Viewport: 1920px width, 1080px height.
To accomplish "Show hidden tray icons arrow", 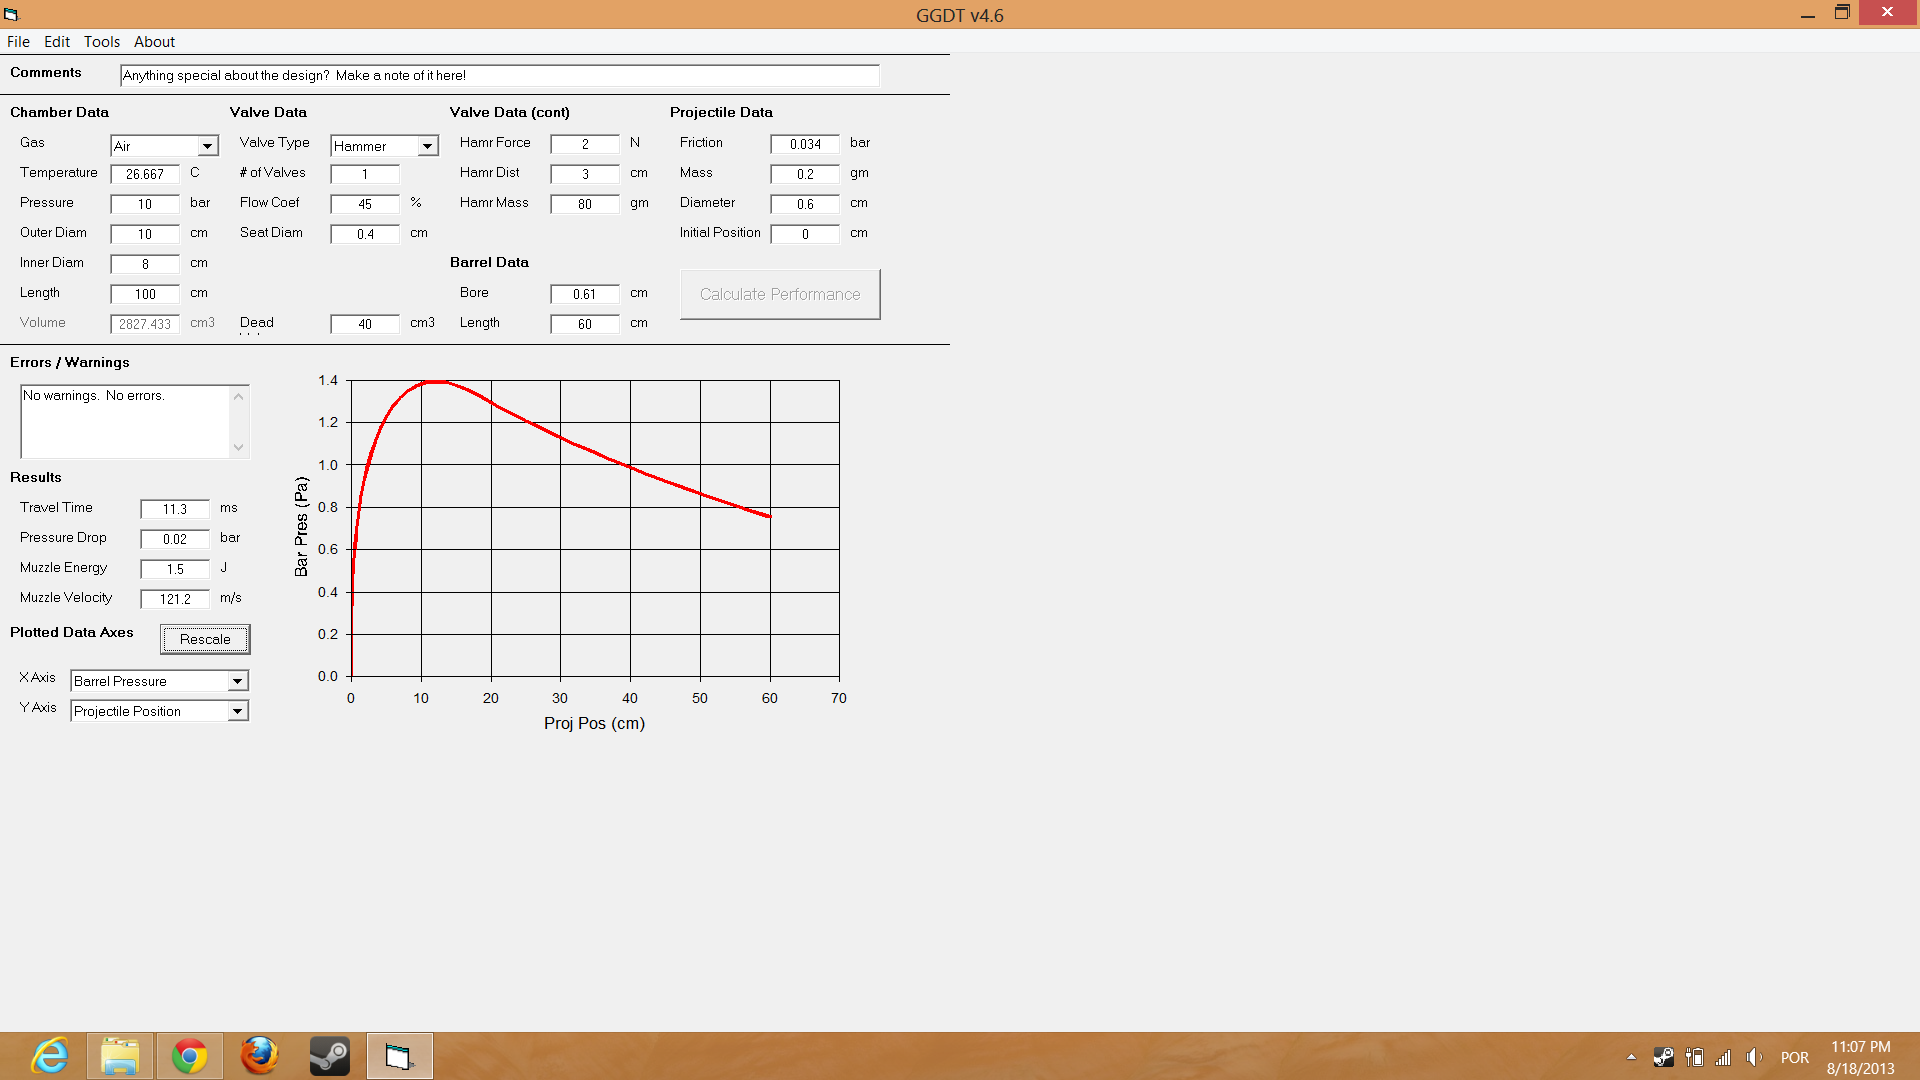I will [1631, 1057].
